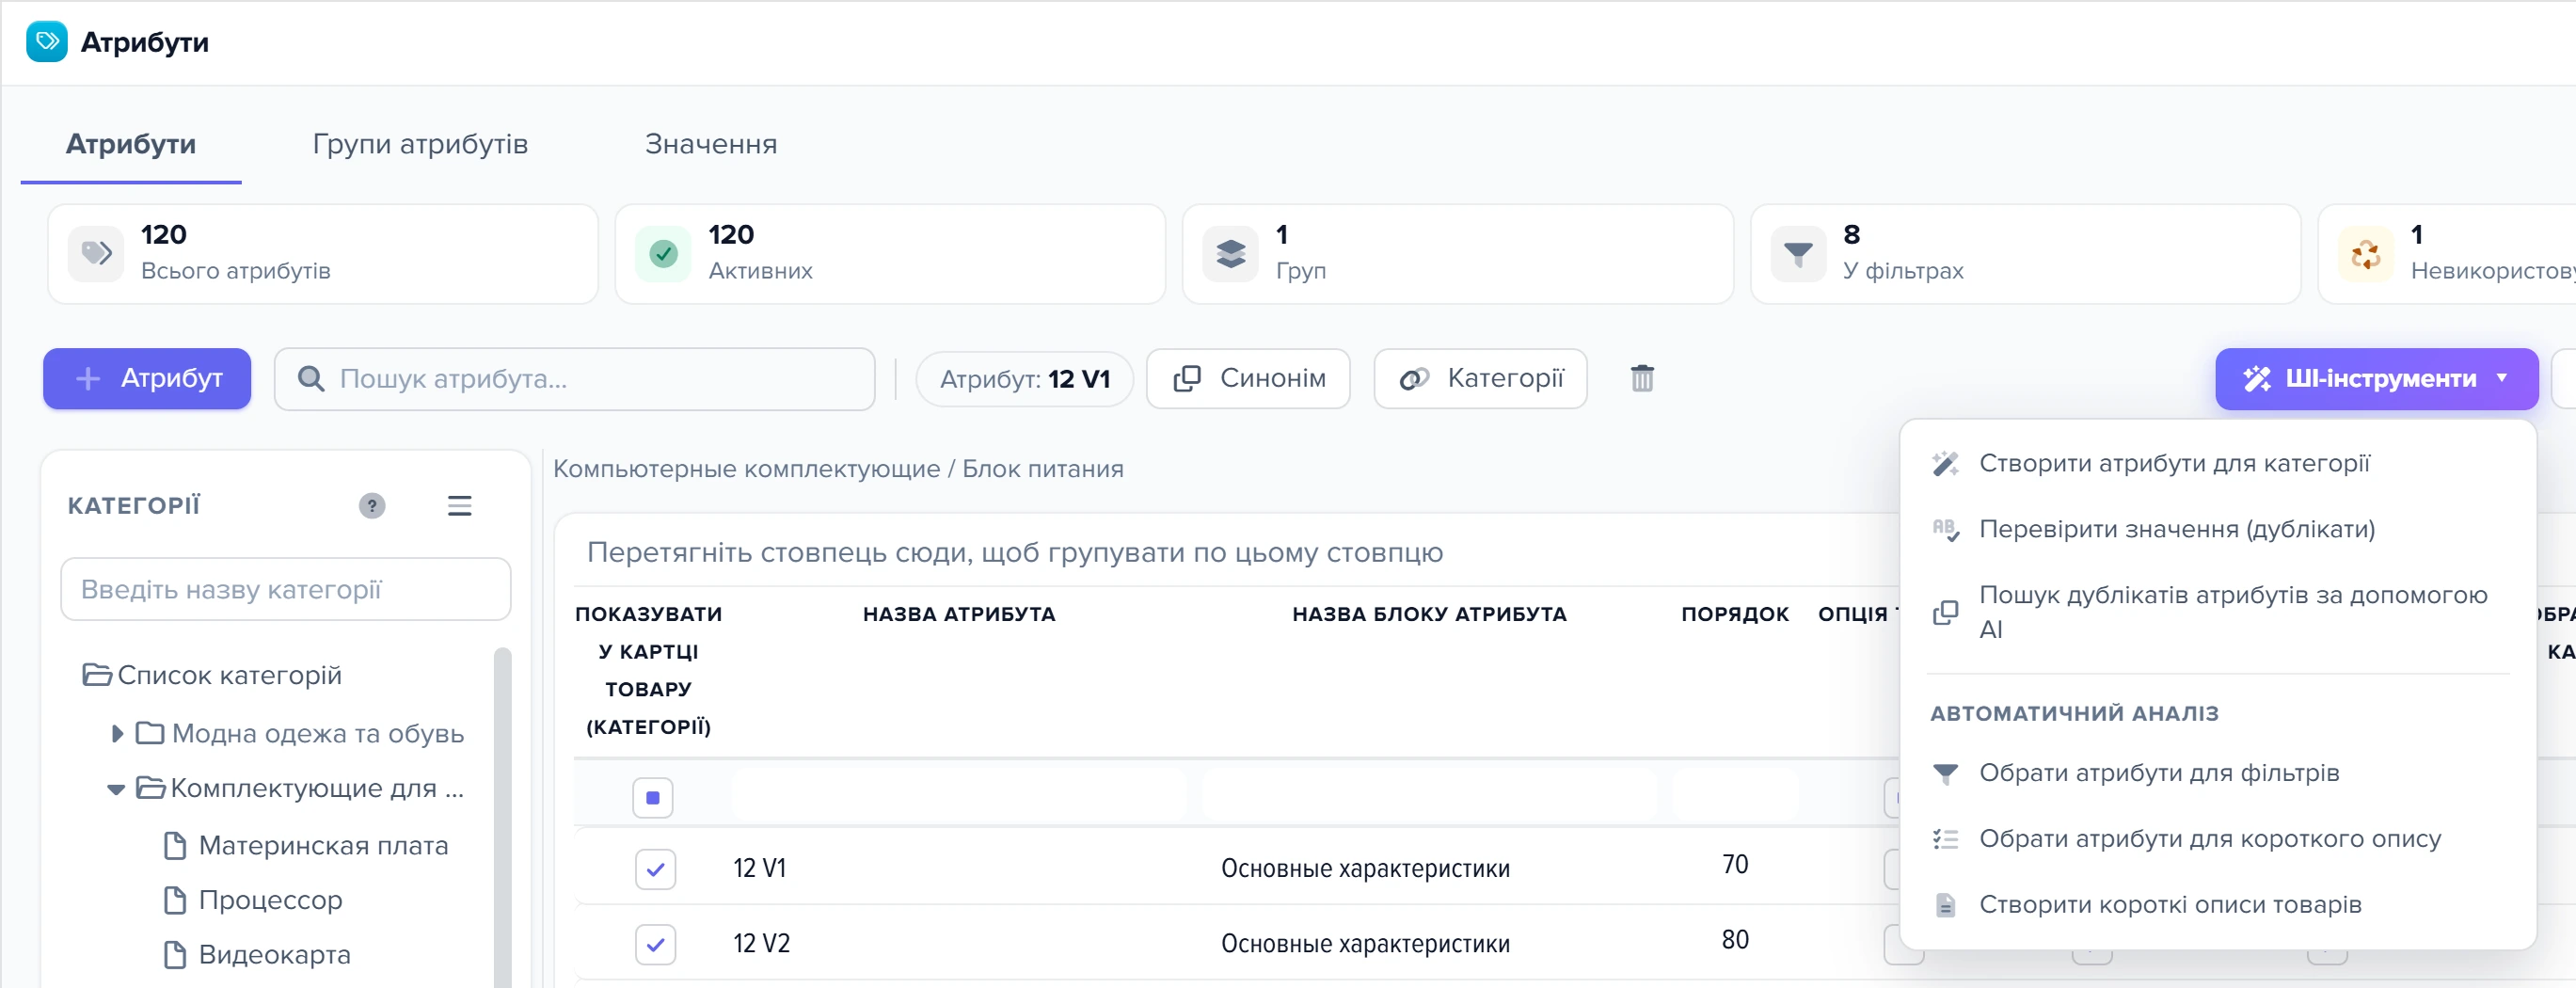This screenshot has width=2576, height=988.
Task: Switch to the Атрибути tab
Action: 131,144
